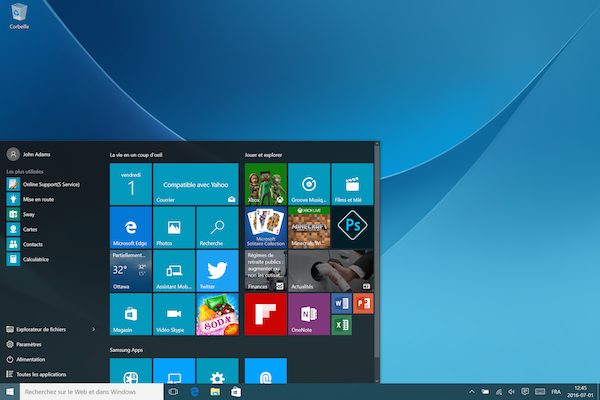Open the Action Center notifications icon
The image size is (600, 400).
pos(525,391)
